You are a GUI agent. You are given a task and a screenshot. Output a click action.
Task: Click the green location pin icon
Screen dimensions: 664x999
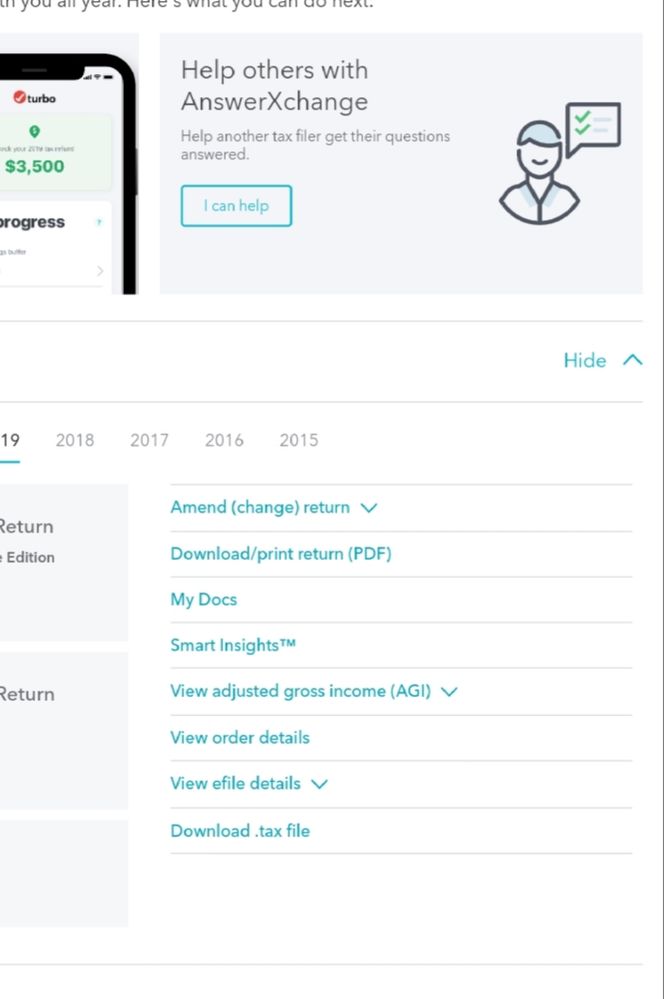coord(35,131)
